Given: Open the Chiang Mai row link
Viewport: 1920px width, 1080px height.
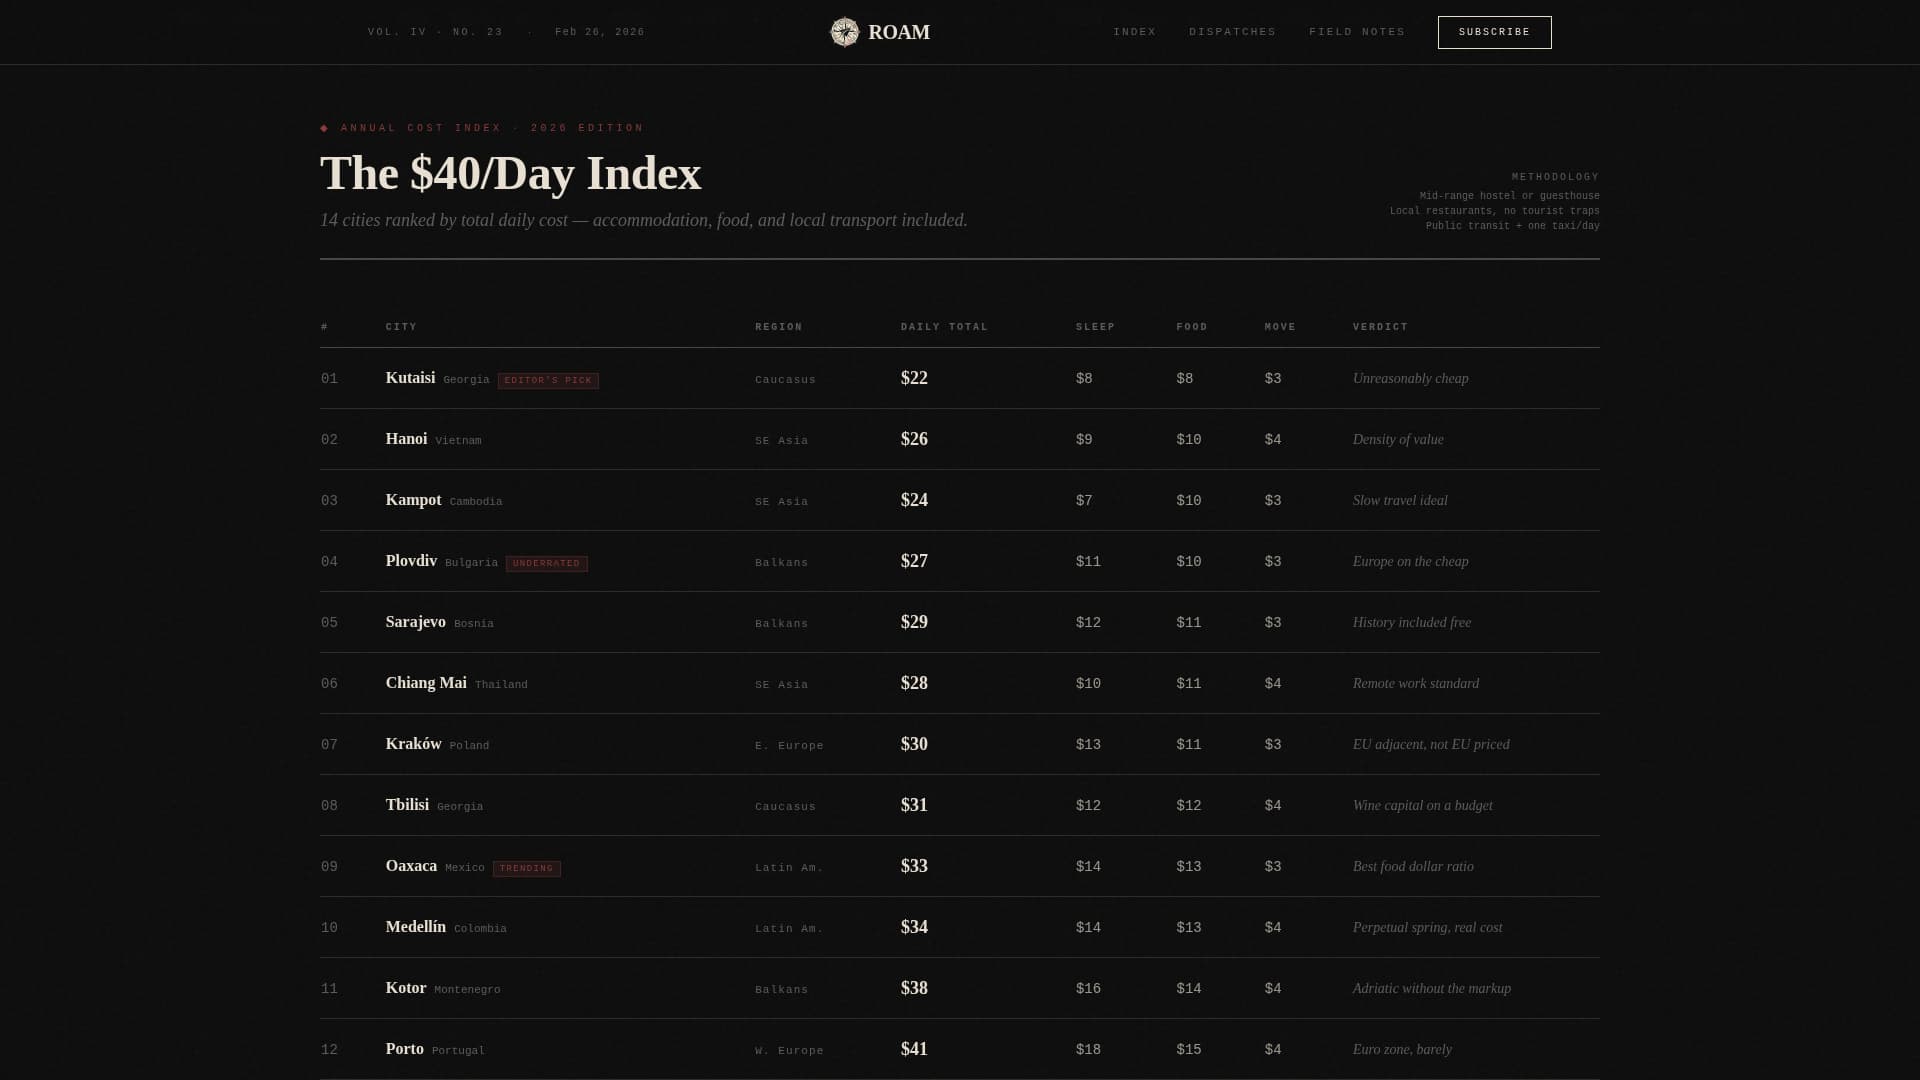Looking at the screenshot, I should (426, 683).
